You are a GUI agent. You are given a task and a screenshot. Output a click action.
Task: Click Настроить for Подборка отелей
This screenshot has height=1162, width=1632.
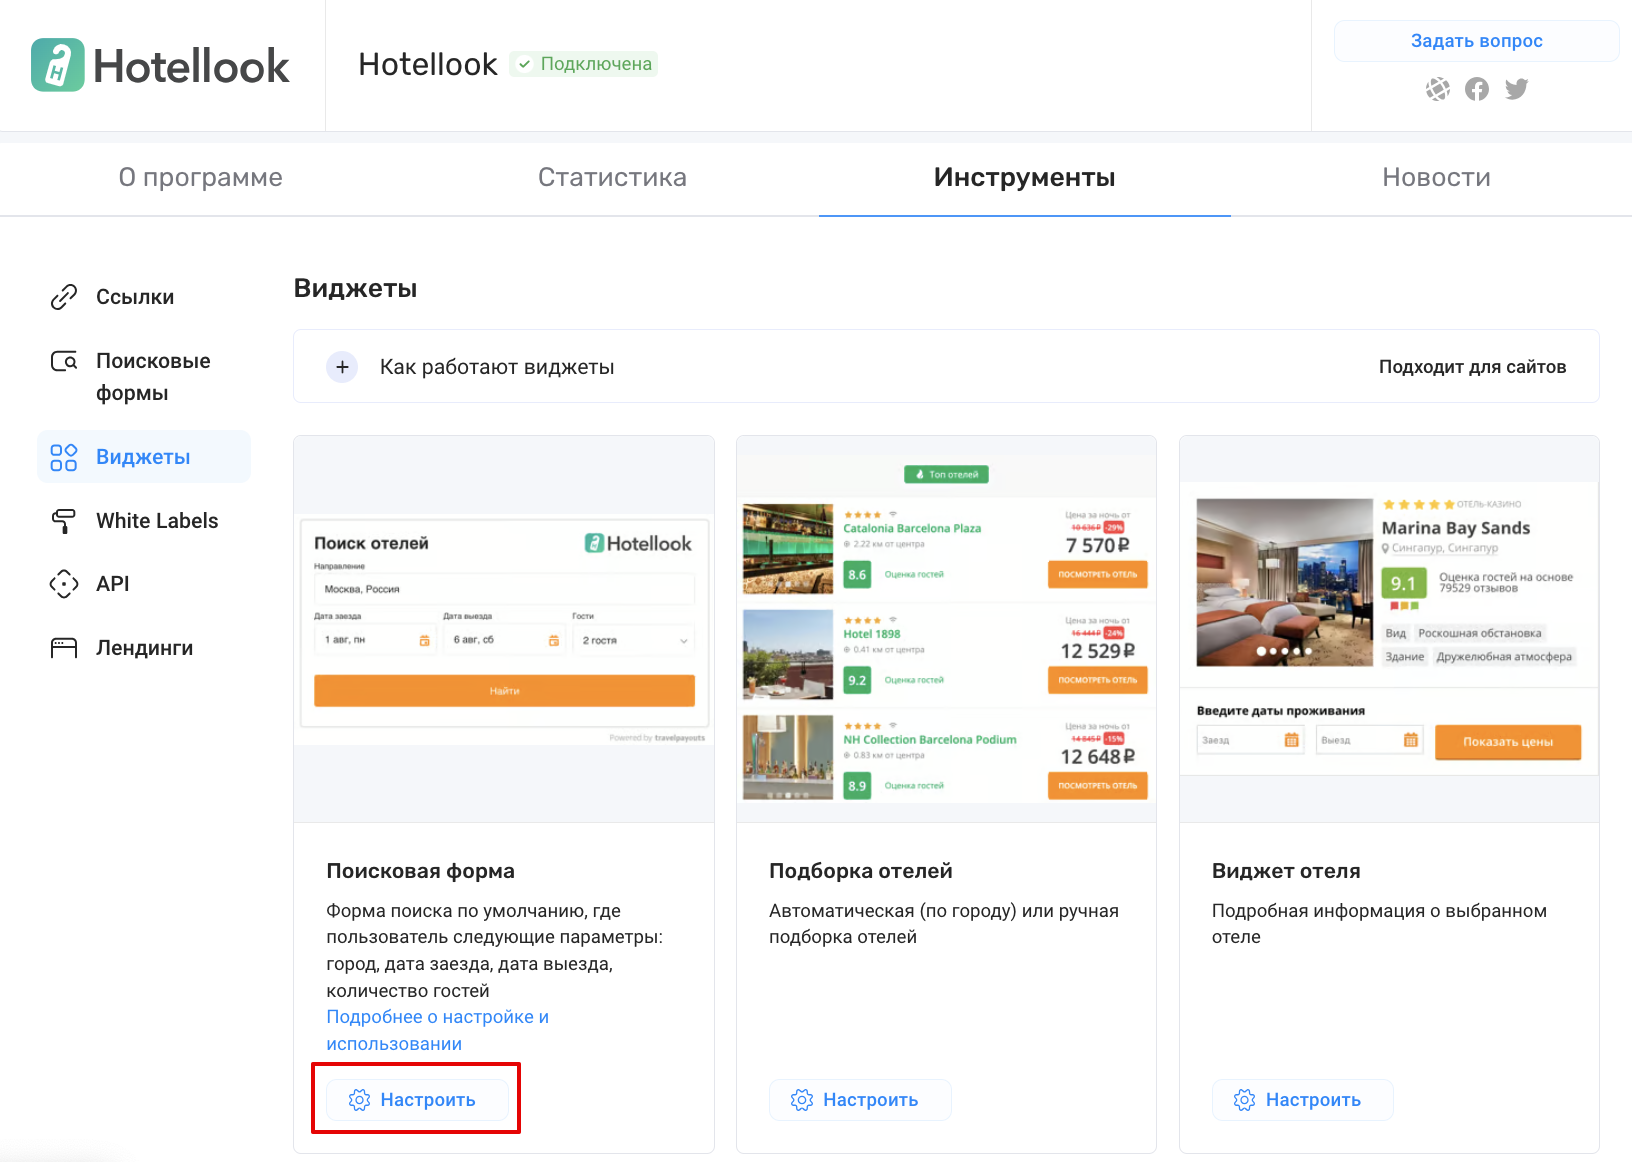[860, 1100]
